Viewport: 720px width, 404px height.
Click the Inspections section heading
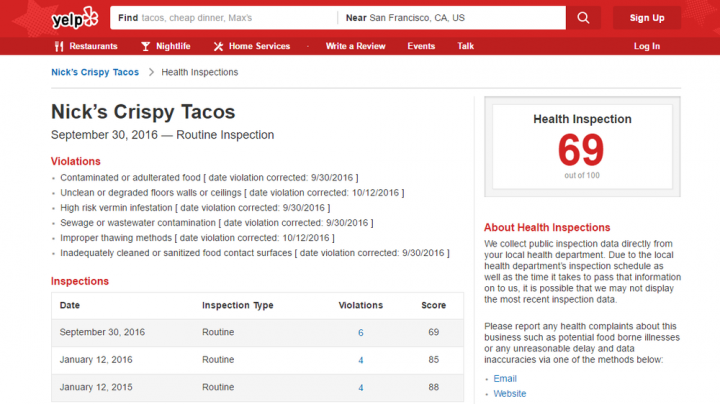point(80,281)
